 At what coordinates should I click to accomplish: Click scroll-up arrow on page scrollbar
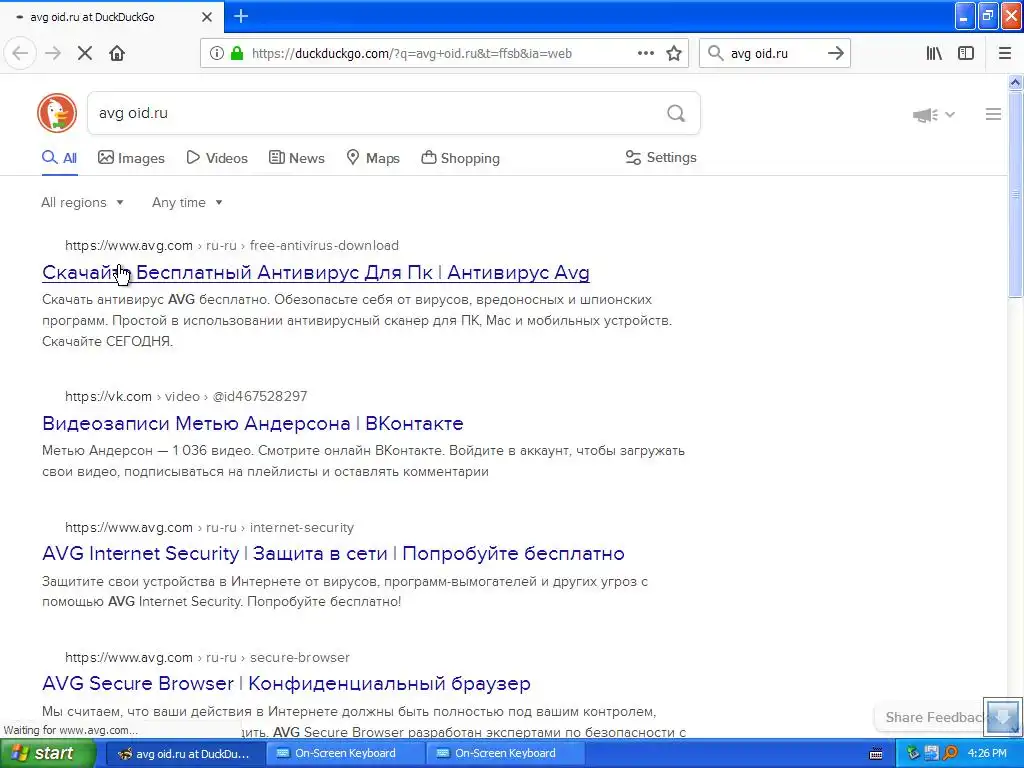pos(1015,82)
